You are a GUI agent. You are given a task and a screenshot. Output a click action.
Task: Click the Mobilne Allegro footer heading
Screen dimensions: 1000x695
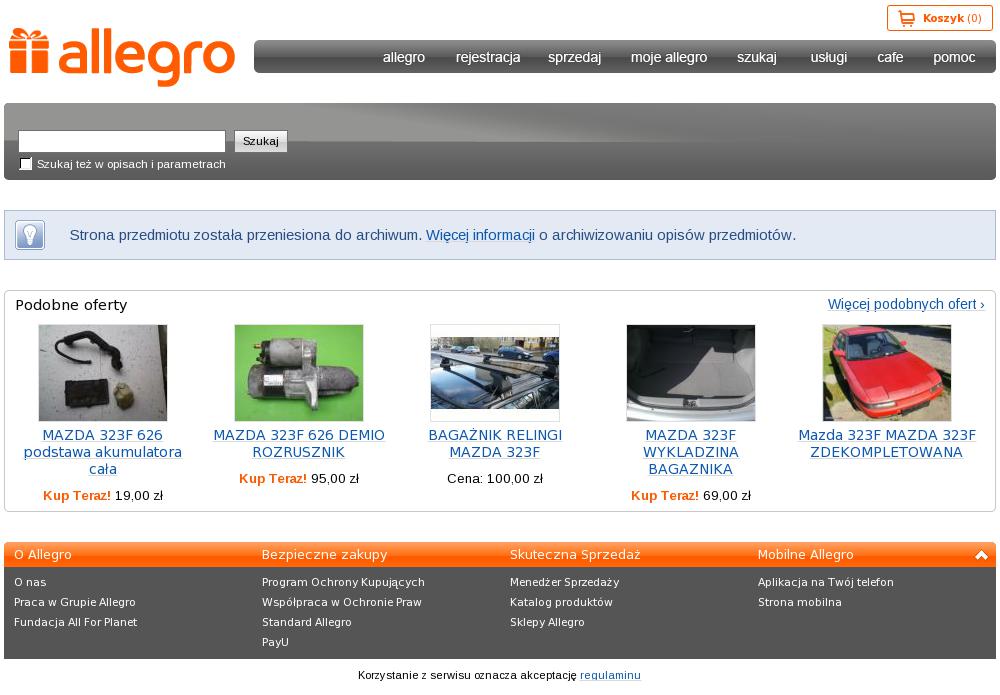[805, 555]
